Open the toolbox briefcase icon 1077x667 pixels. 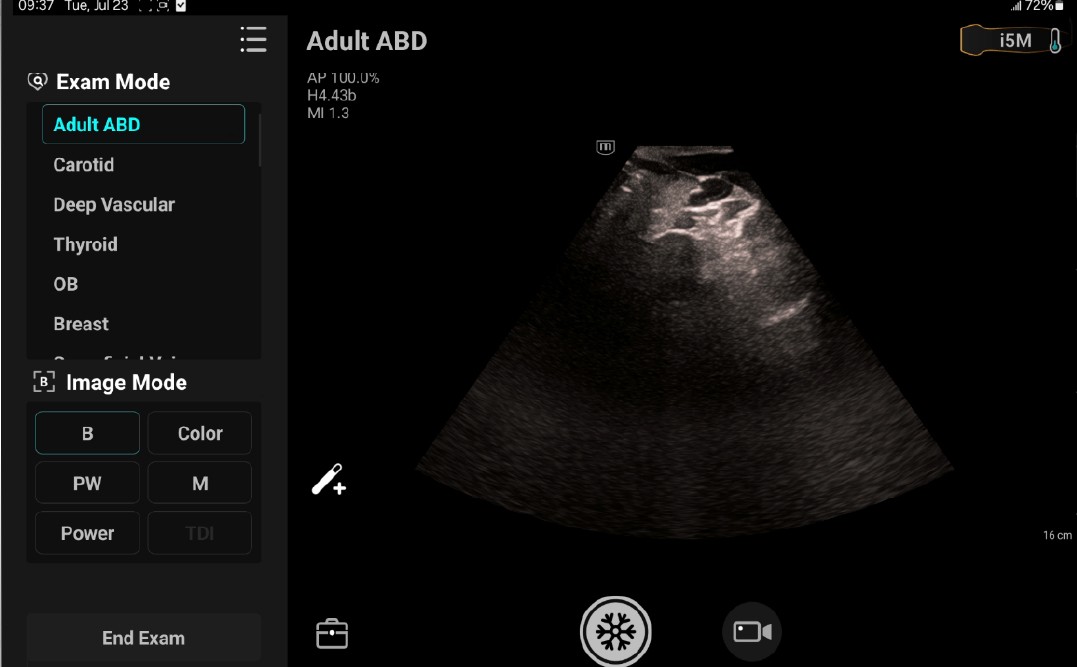tap(332, 634)
